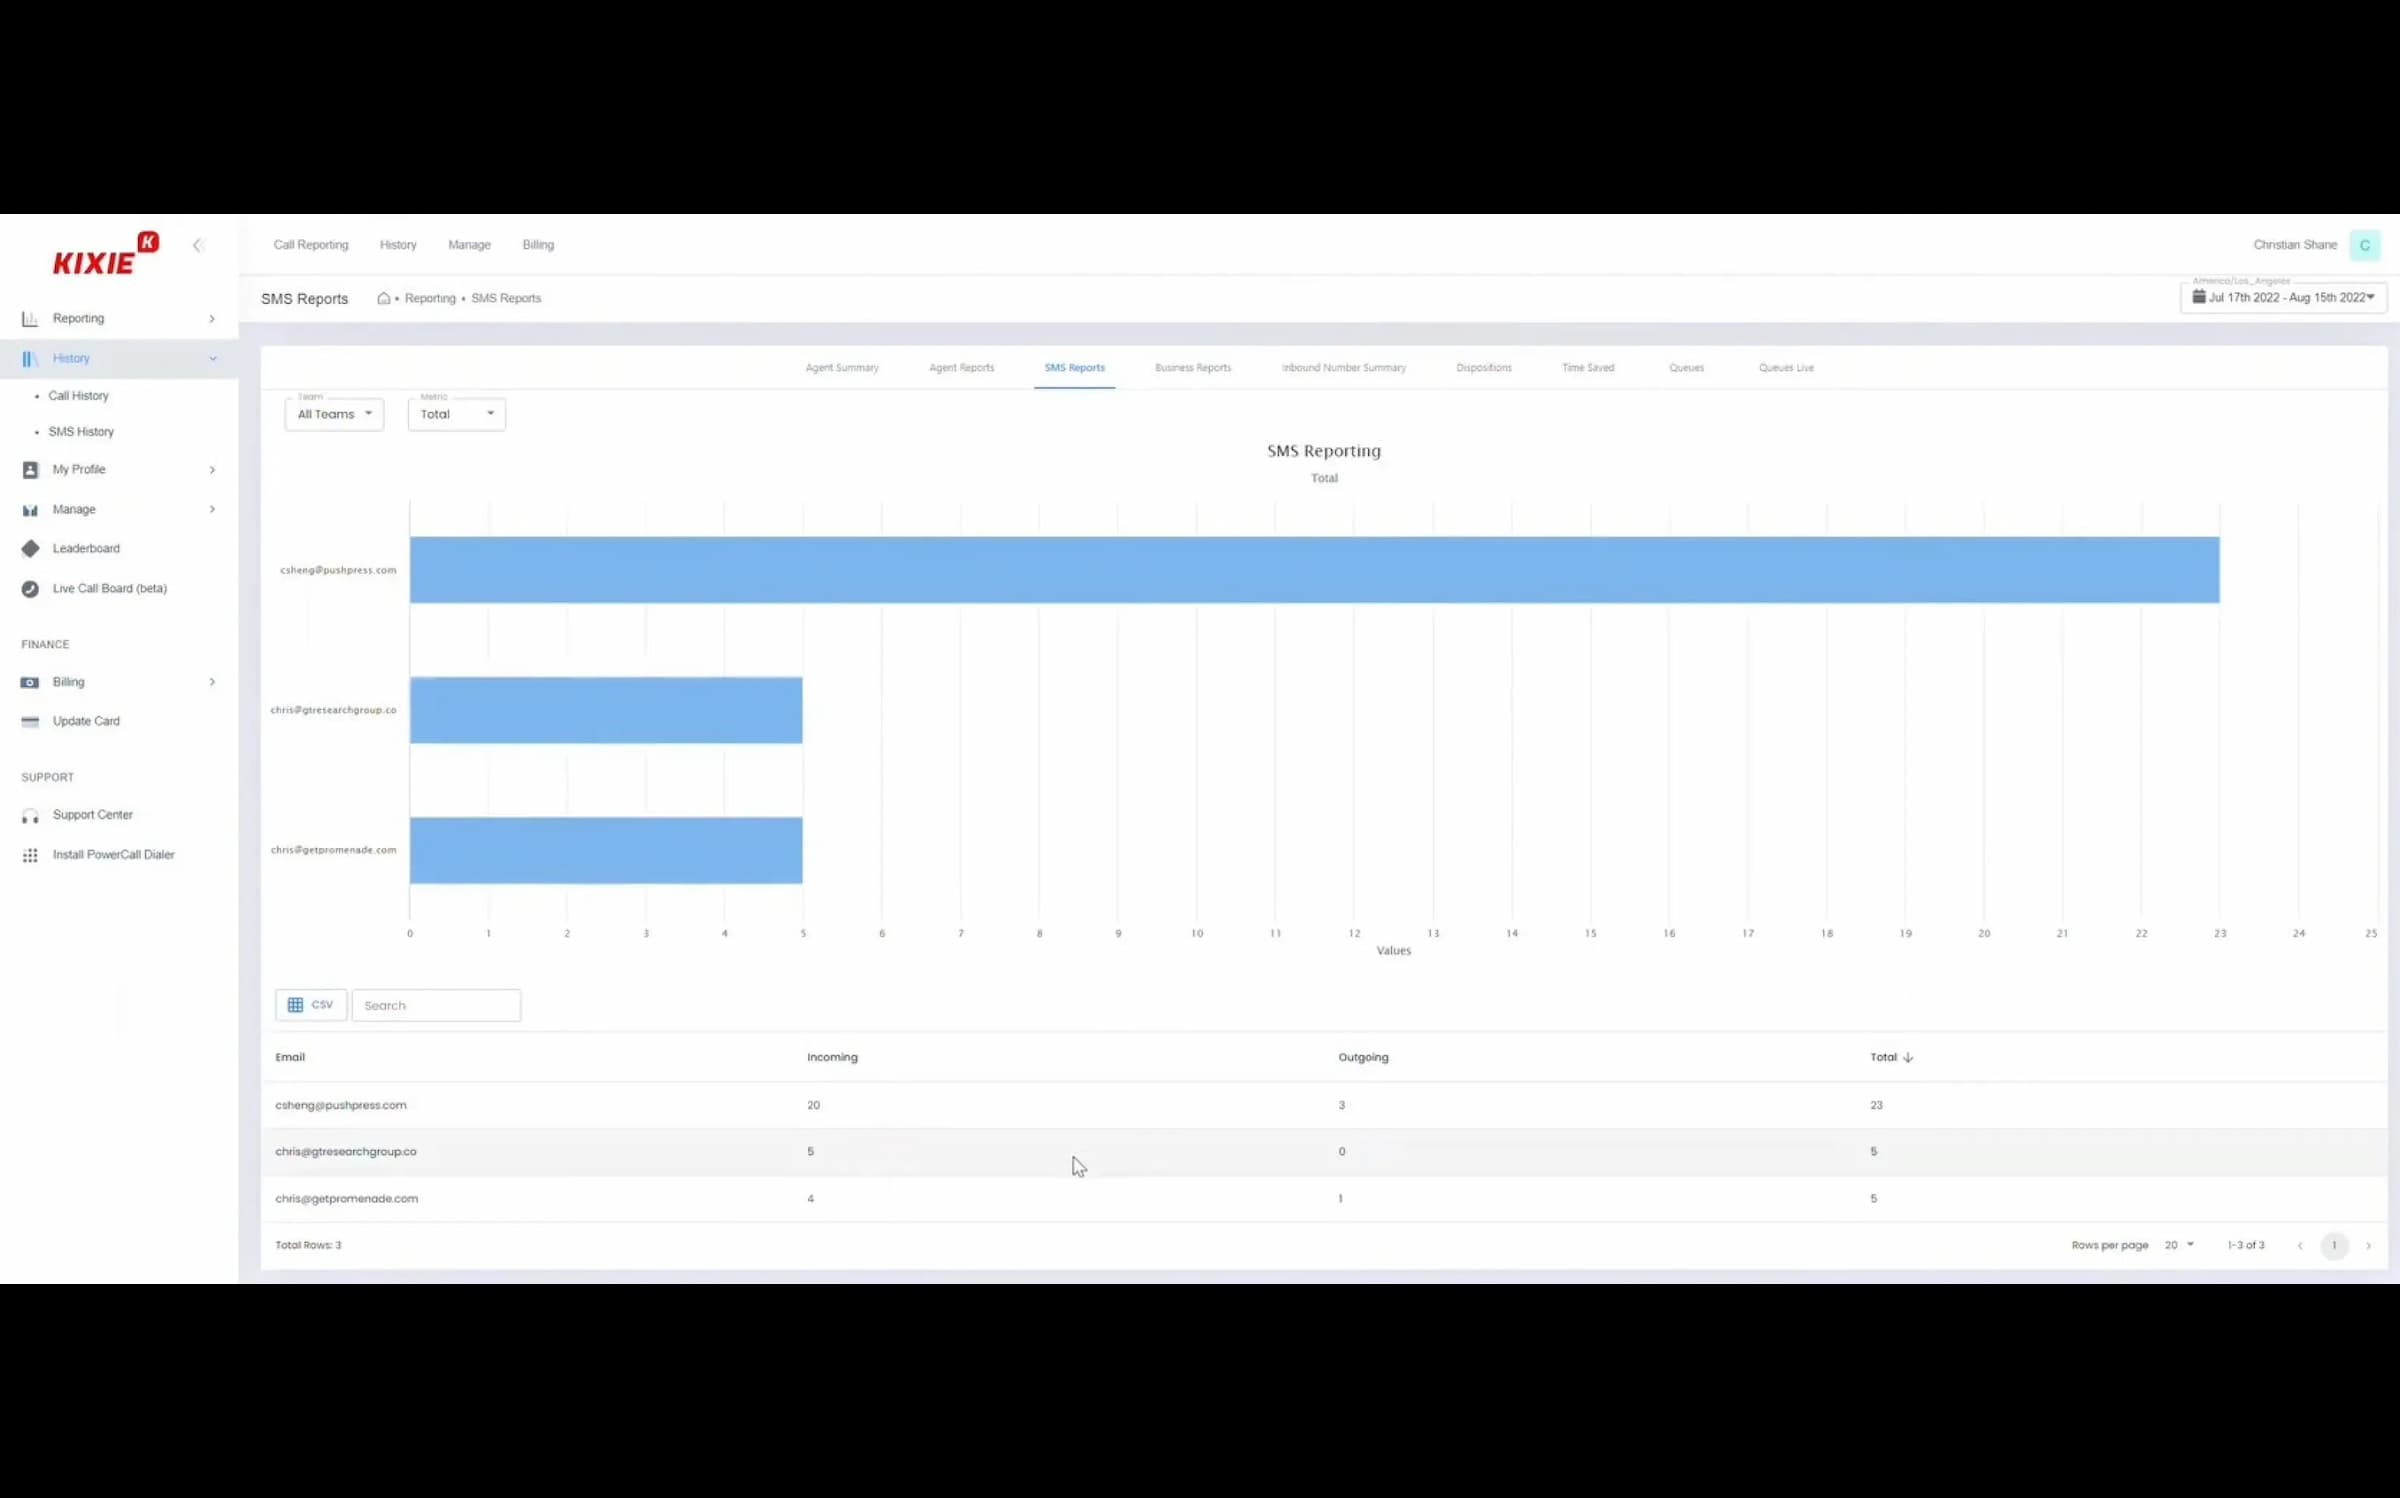Click the History books icon in sidebar
This screenshot has width=2400, height=1498.
[30, 358]
